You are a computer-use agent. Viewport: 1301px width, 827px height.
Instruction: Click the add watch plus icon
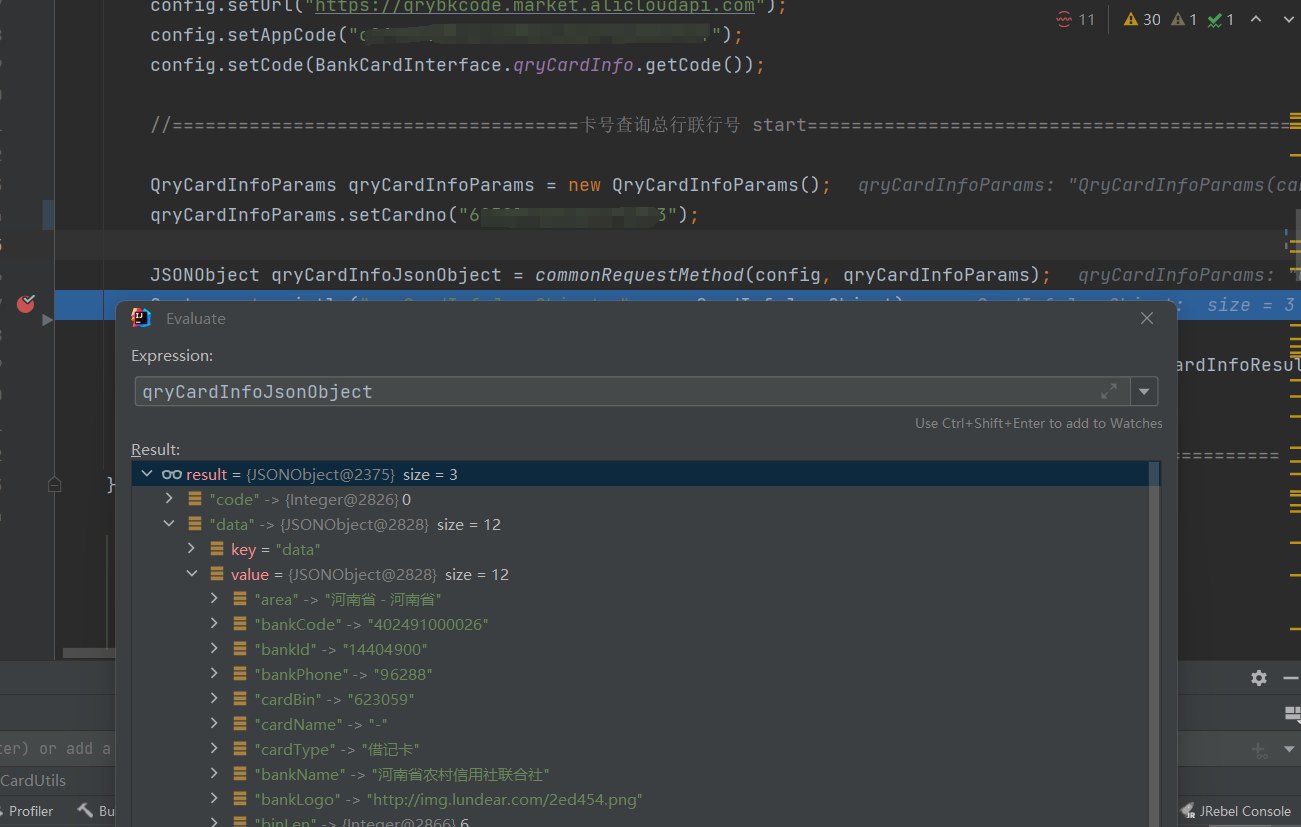point(1259,749)
